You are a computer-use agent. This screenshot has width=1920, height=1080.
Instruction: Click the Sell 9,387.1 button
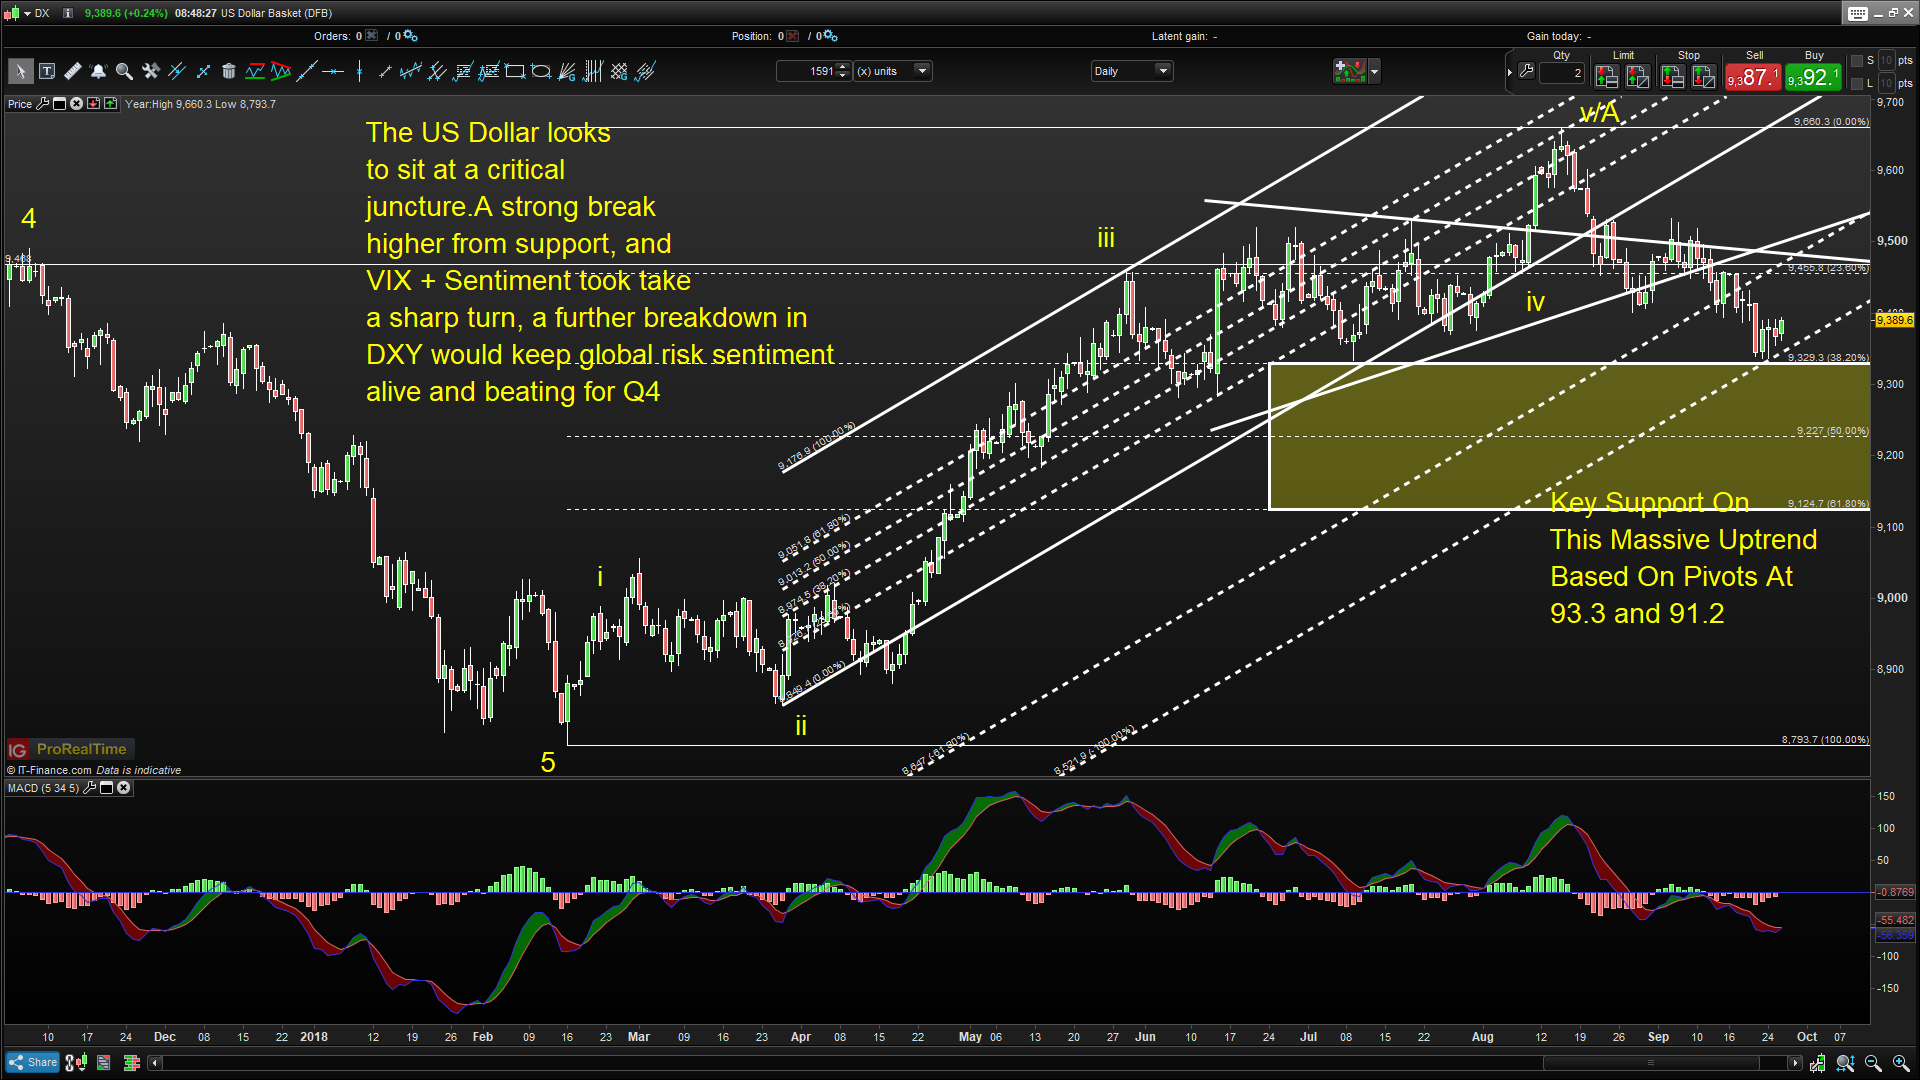pos(1753,77)
